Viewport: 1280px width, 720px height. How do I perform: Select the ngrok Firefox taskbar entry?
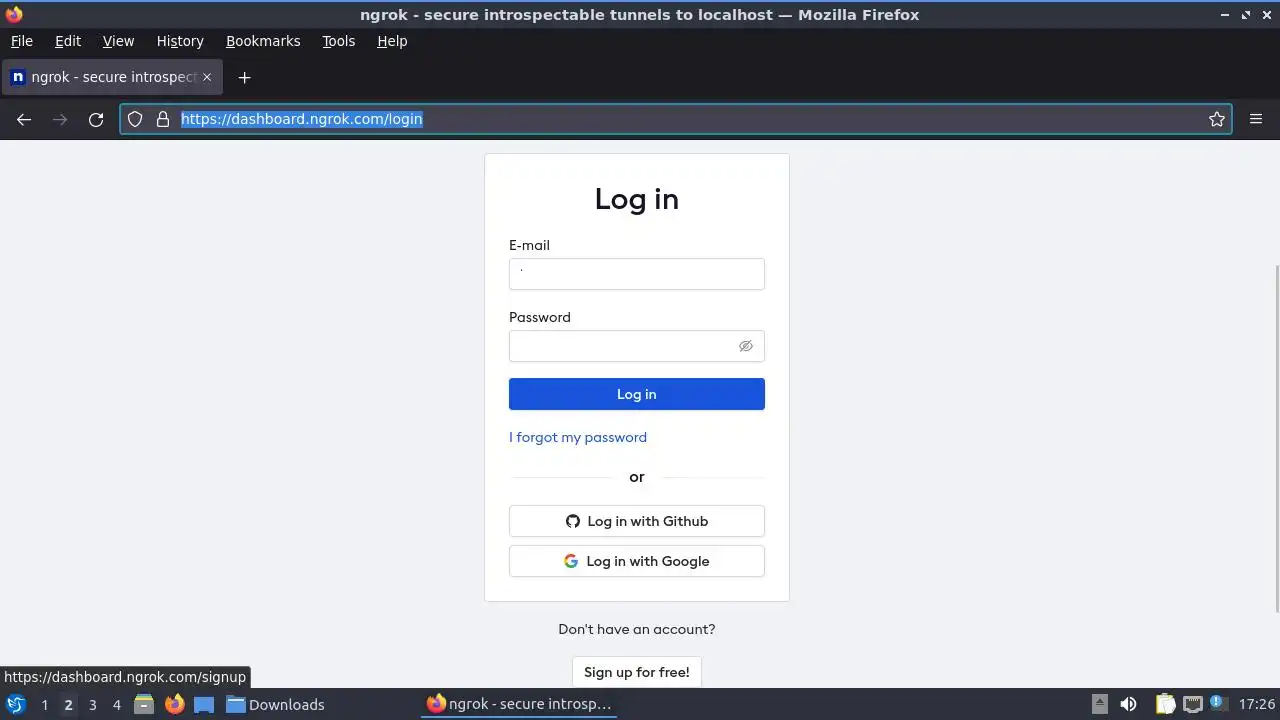tap(519, 704)
